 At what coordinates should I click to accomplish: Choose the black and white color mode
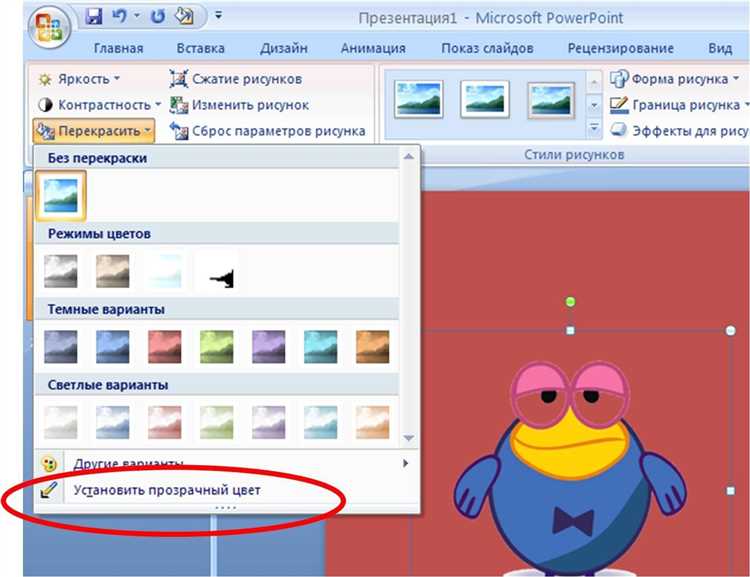pos(217,271)
